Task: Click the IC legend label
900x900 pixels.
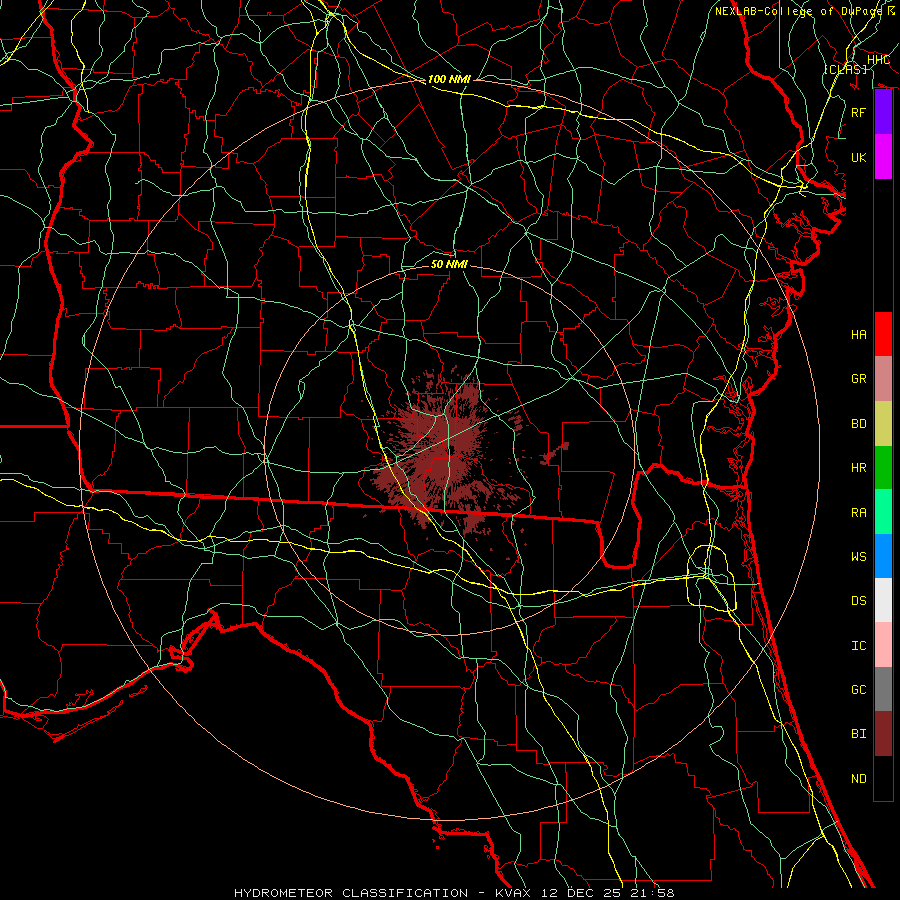Action: pos(859,646)
